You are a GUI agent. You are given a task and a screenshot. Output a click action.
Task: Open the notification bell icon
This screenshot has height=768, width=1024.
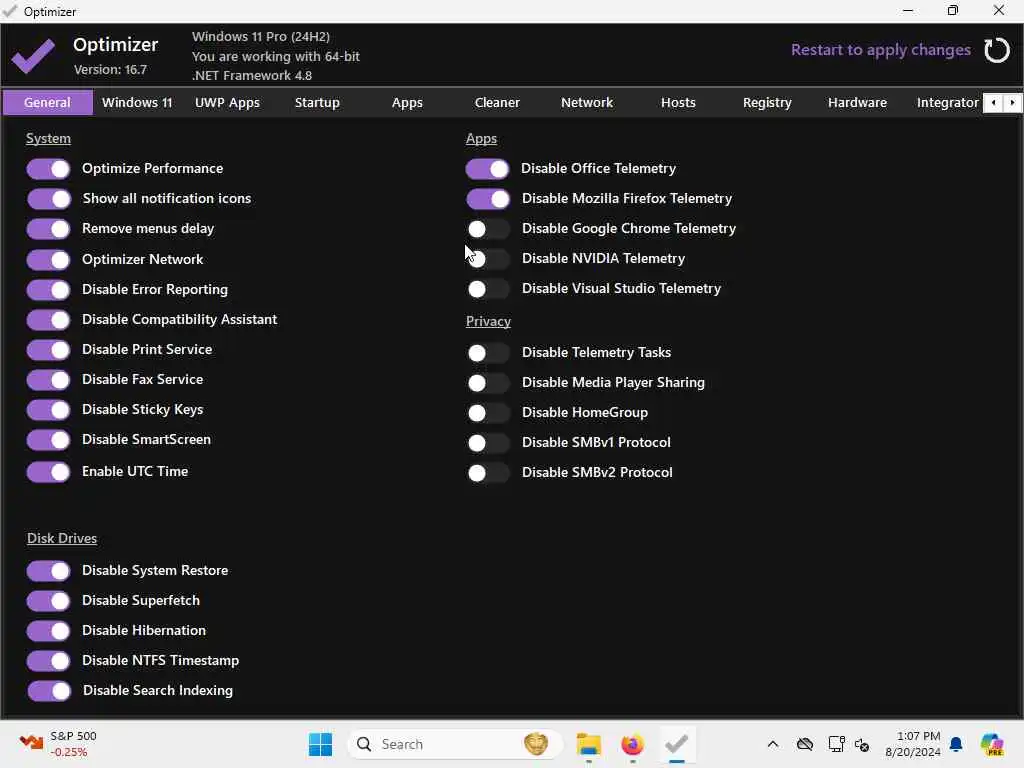pyautogui.click(x=956, y=744)
